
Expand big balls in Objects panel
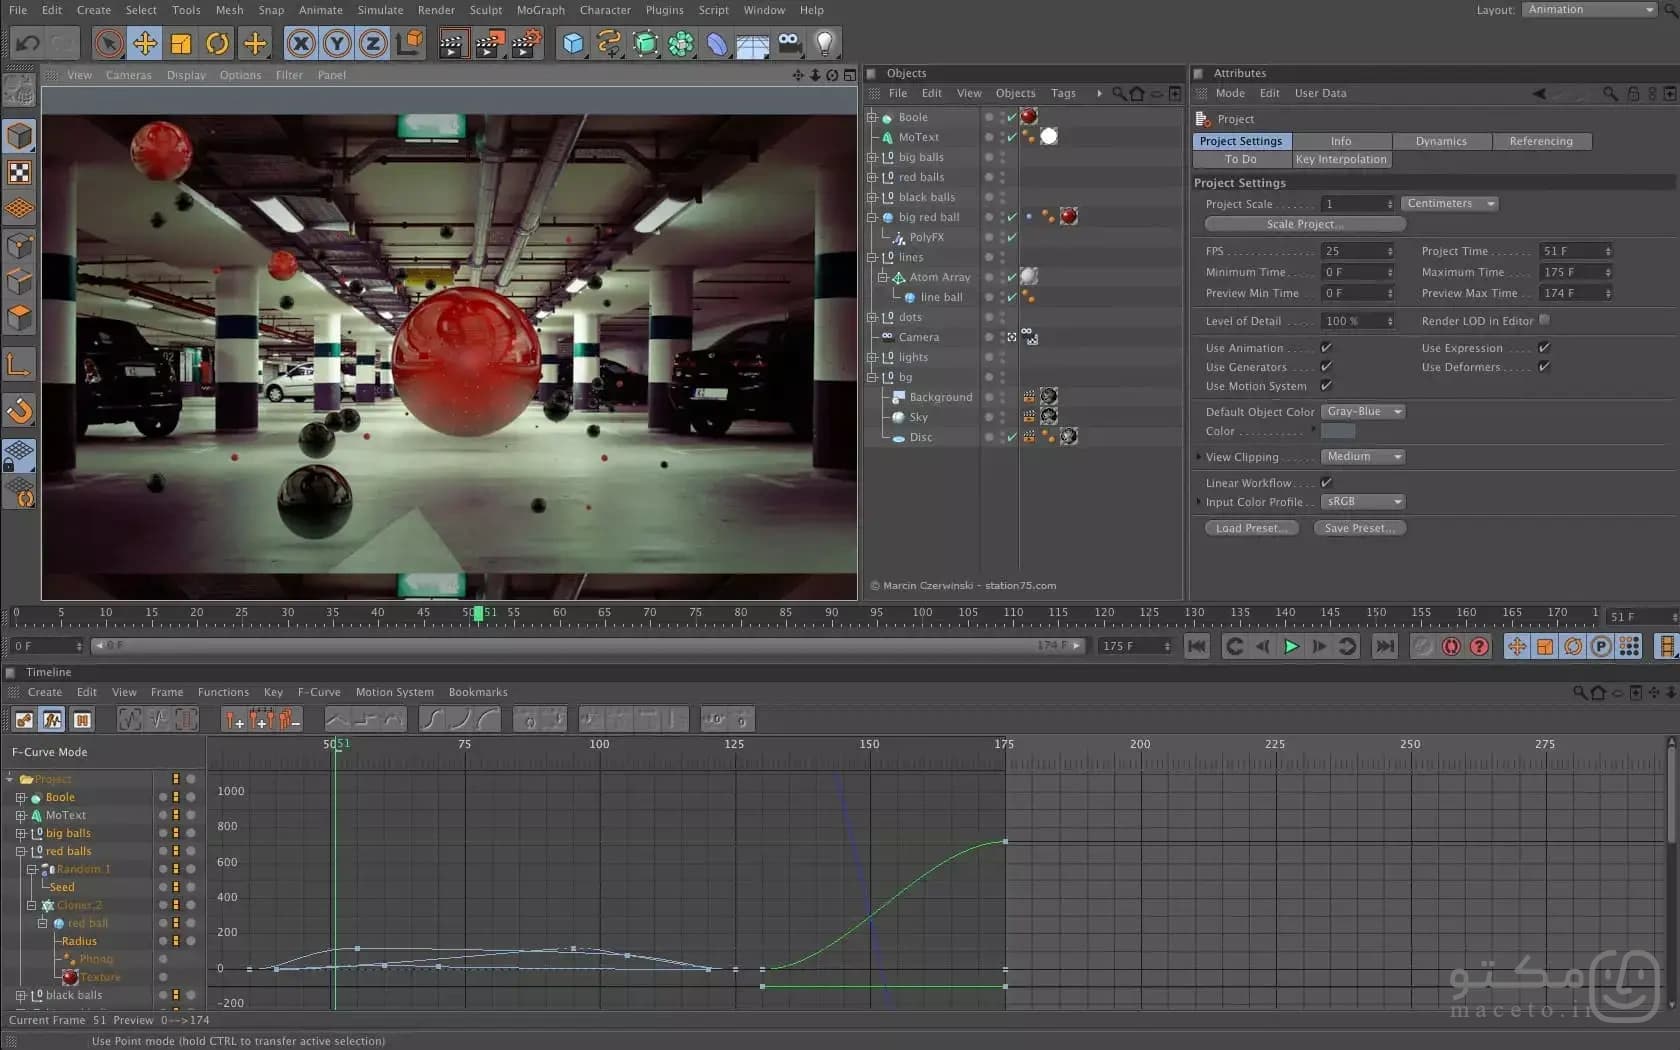pos(872,157)
